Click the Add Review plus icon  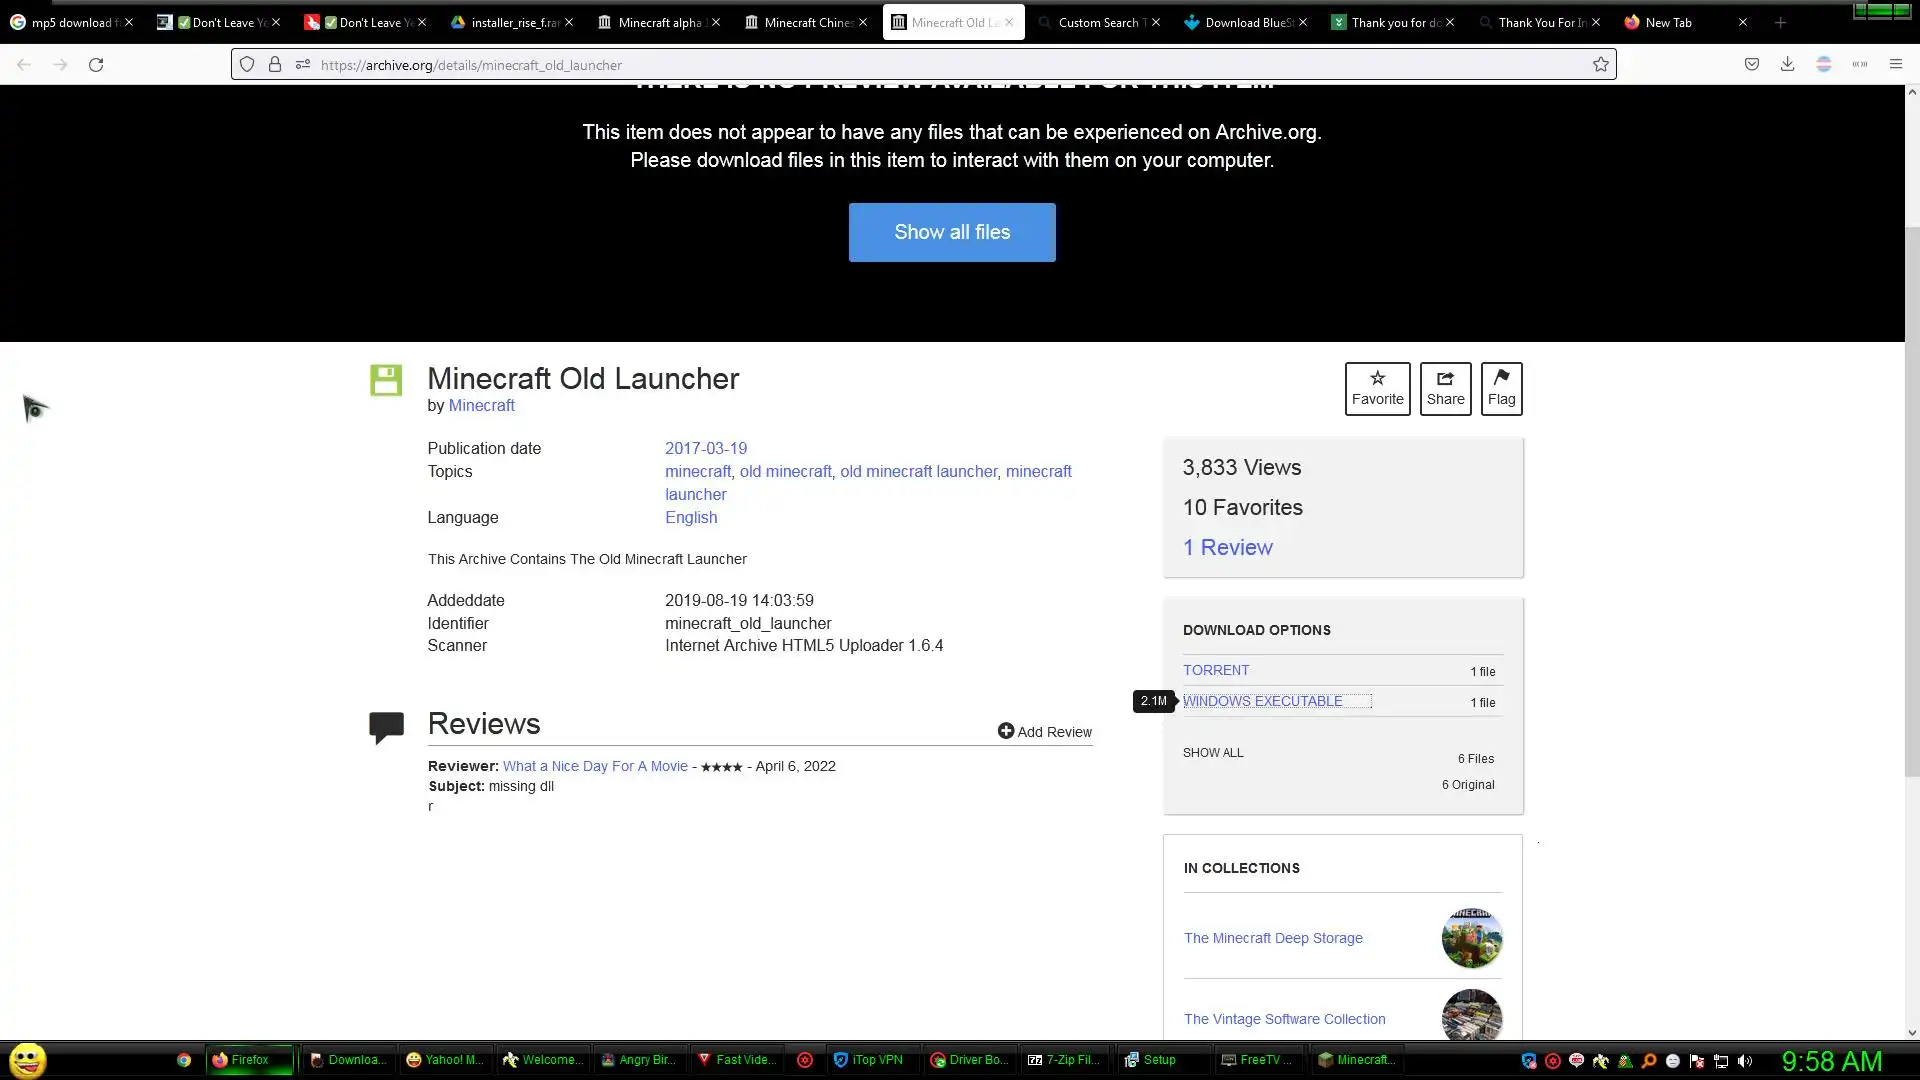click(x=1006, y=731)
